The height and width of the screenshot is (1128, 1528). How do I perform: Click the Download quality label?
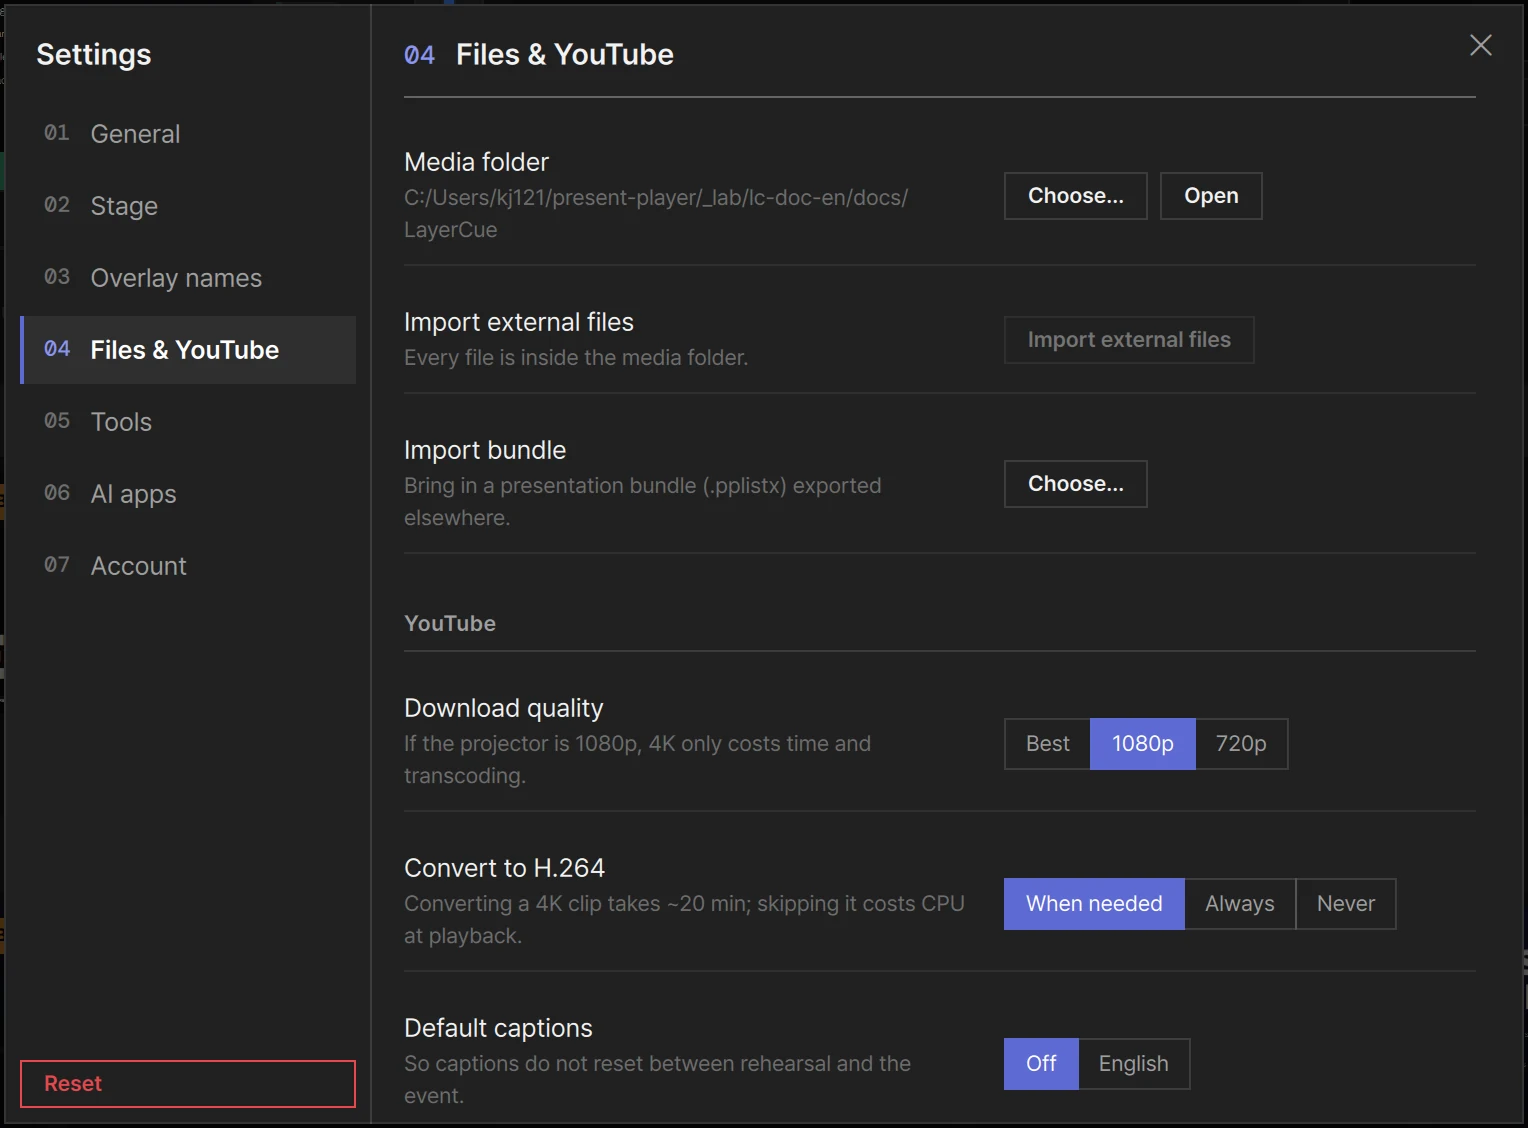[504, 708]
